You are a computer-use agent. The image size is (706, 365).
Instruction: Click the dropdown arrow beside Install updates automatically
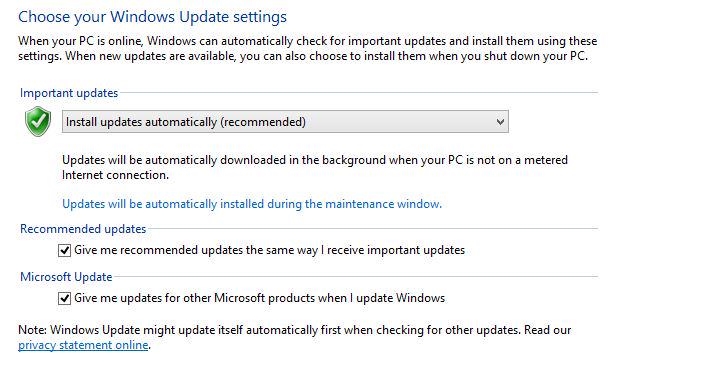pos(500,122)
